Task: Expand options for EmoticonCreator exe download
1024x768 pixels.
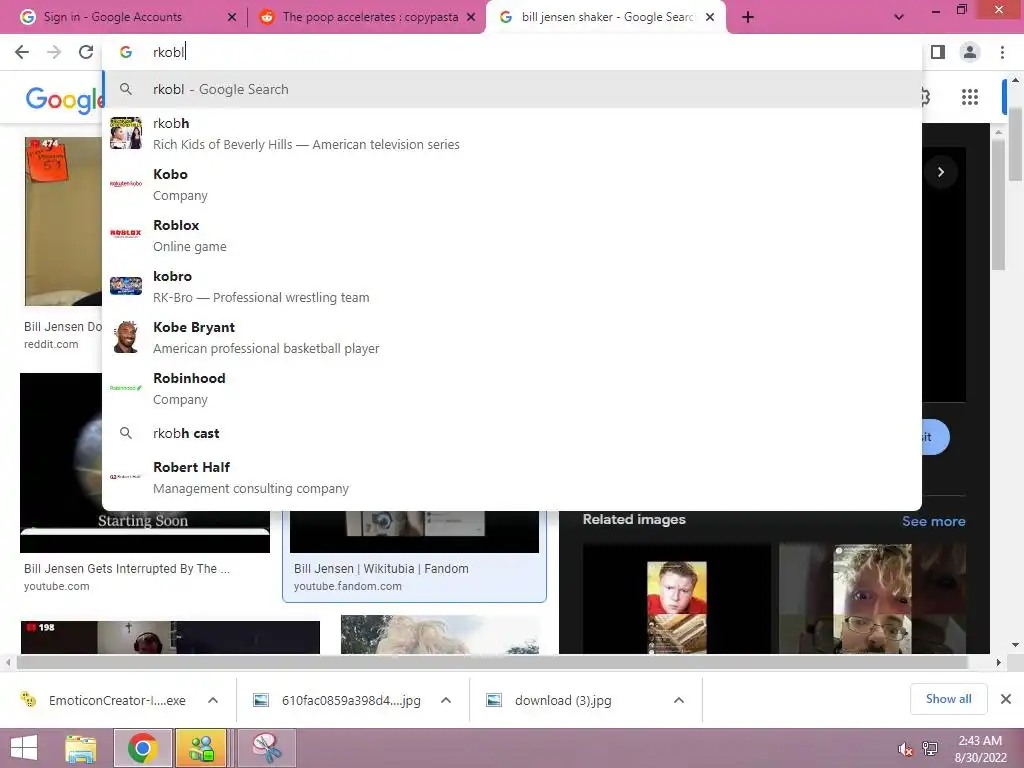Action: point(213,700)
